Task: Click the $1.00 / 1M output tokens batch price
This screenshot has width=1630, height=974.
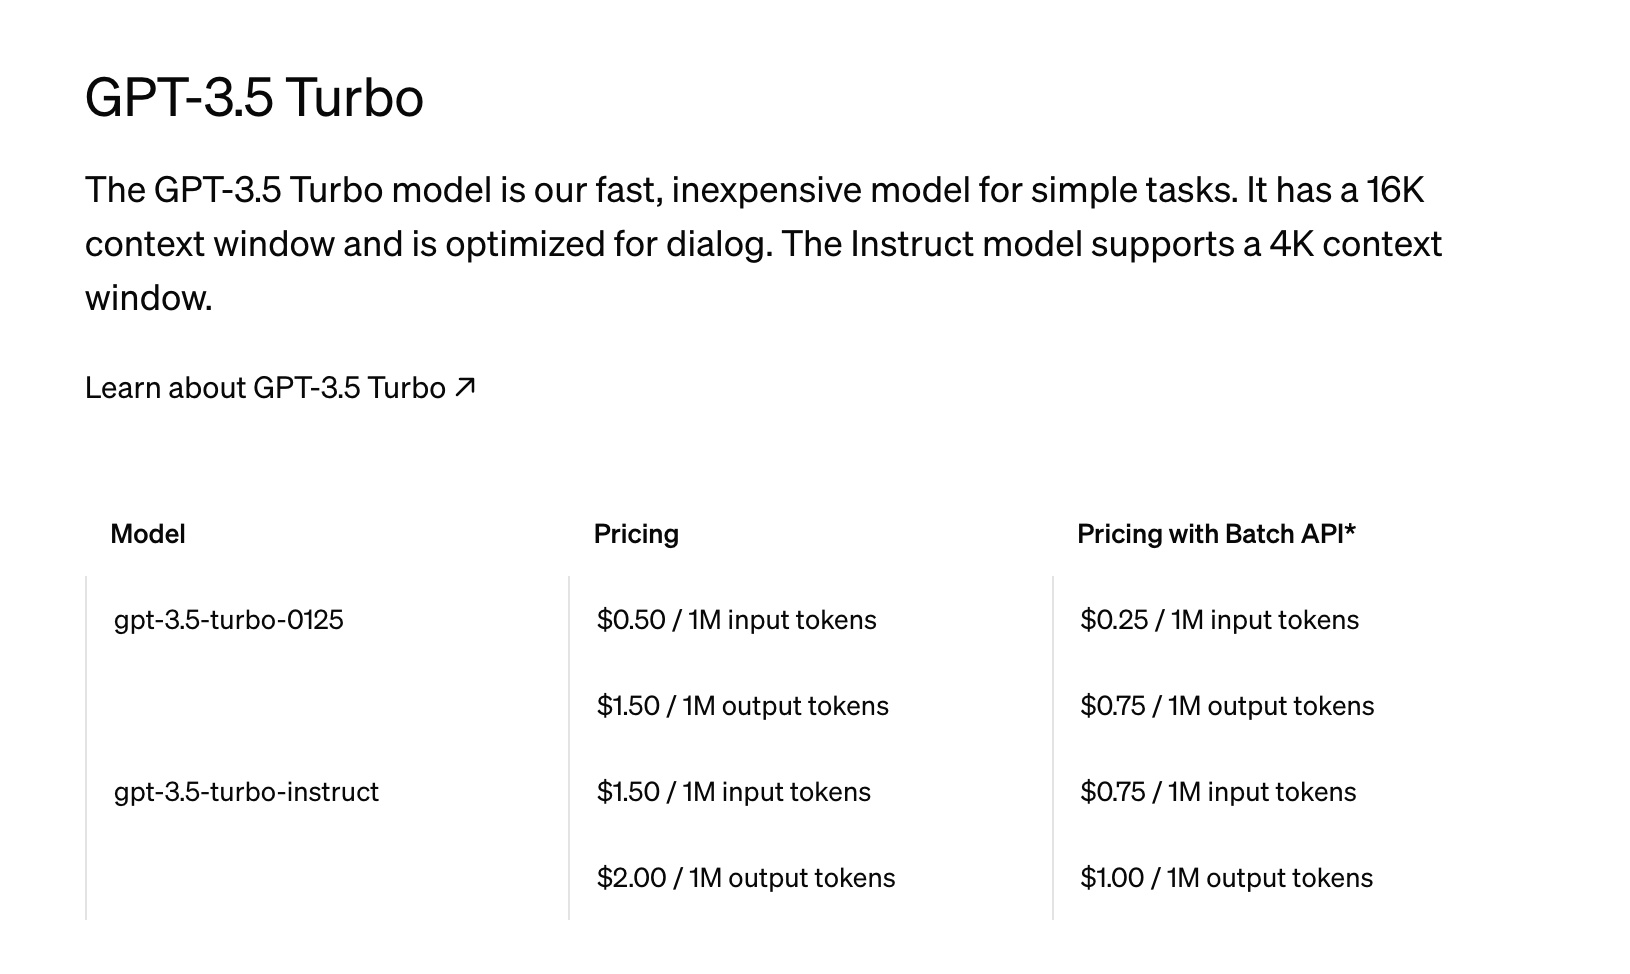Action: [1227, 878]
